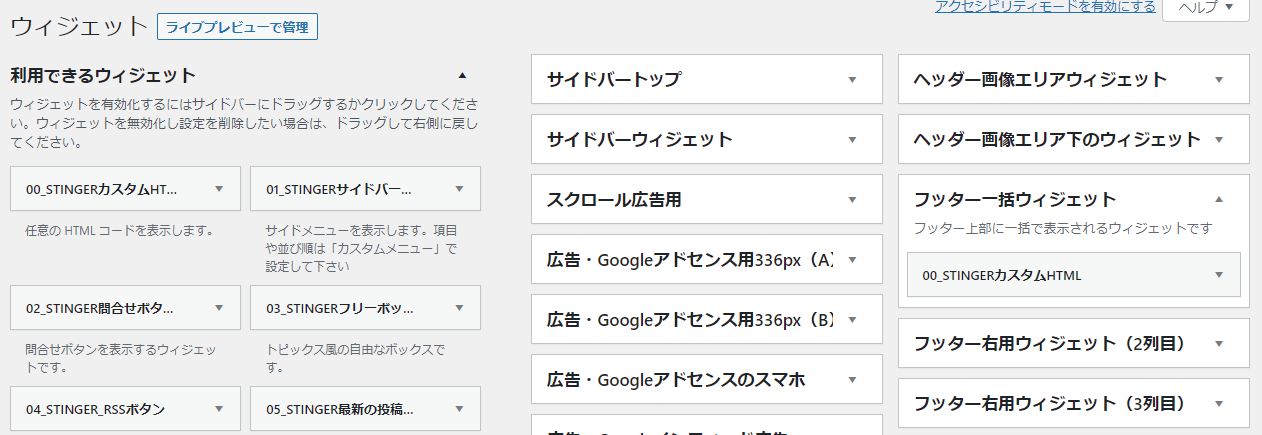Expand the サイドバートップ widget area
This screenshot has width=1262, height=435.
coord(852,79)
